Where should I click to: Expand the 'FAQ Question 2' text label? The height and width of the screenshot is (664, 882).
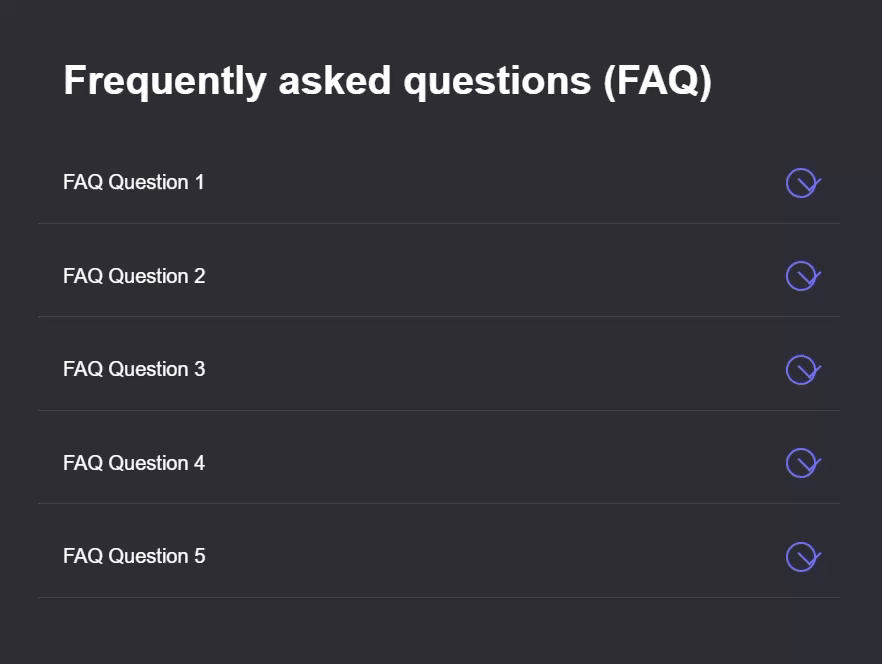(134, 276)
